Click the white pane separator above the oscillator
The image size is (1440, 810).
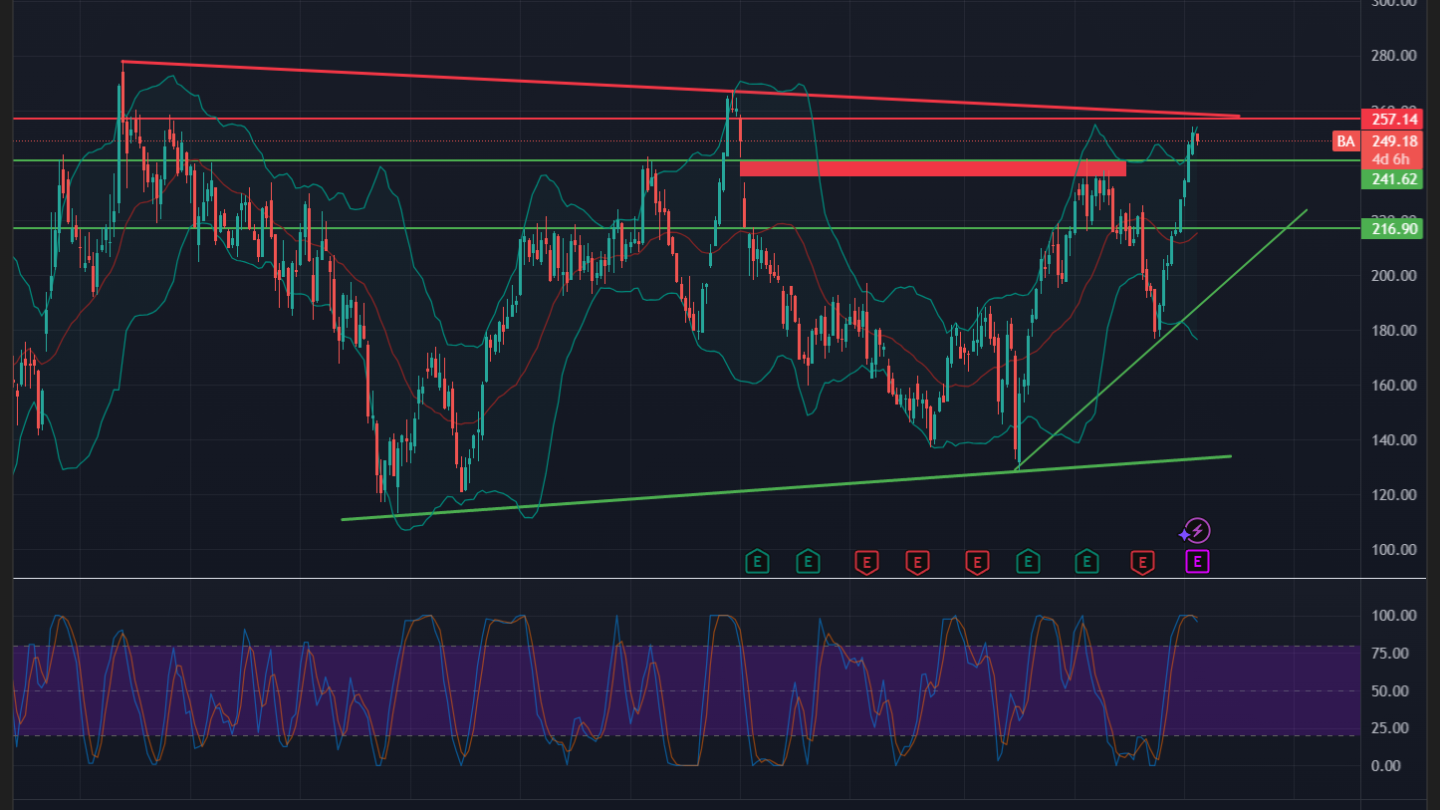point(700,578)
